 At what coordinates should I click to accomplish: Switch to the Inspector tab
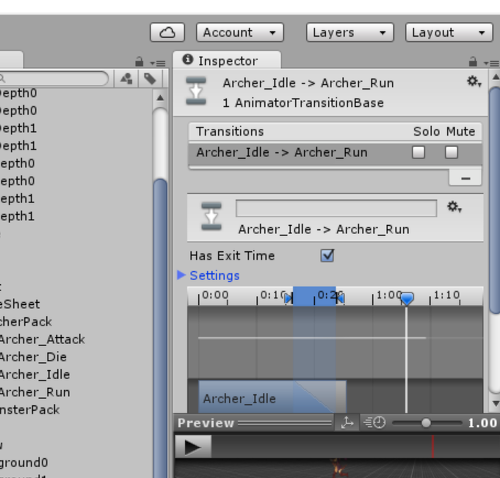(227, 61)
